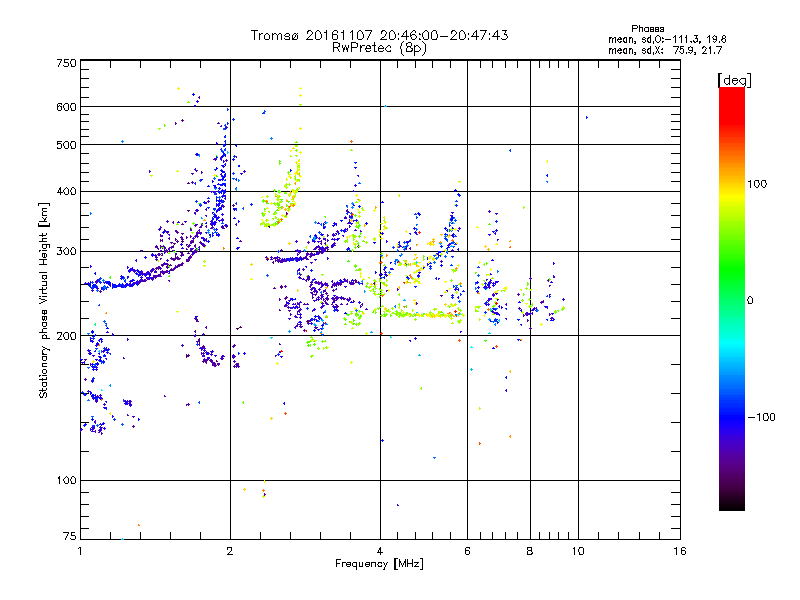Click the plot title 'Tromsø 20161107 20:46:00-20:47:43'
The width and height of the screenshot is (800, 600).
coord(379,35)
